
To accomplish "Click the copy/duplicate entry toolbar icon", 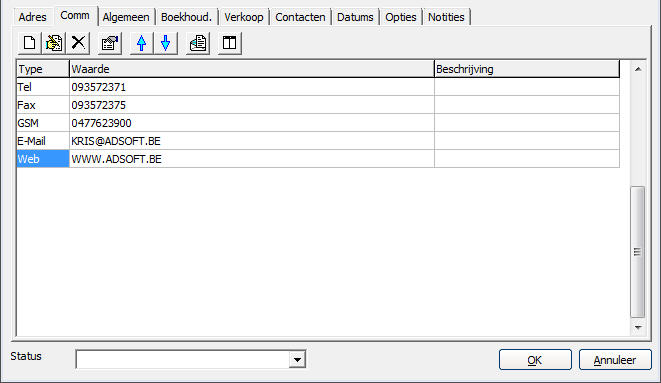I will 54,43.
